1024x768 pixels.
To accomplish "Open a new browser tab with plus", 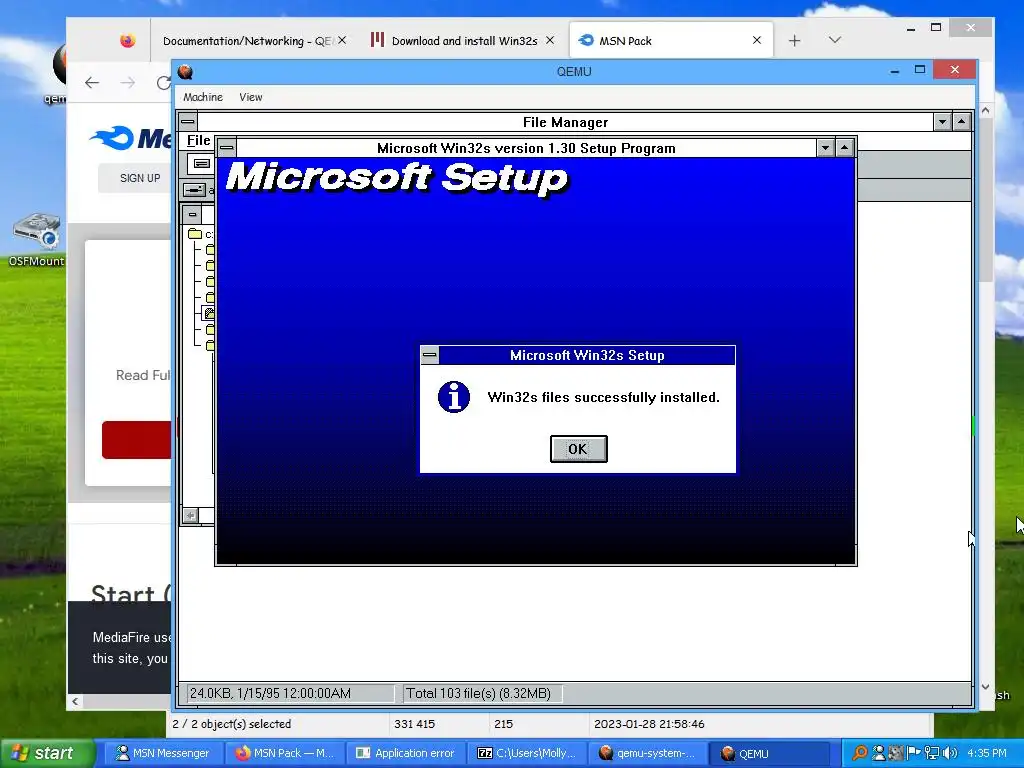I will pos(794,40).
